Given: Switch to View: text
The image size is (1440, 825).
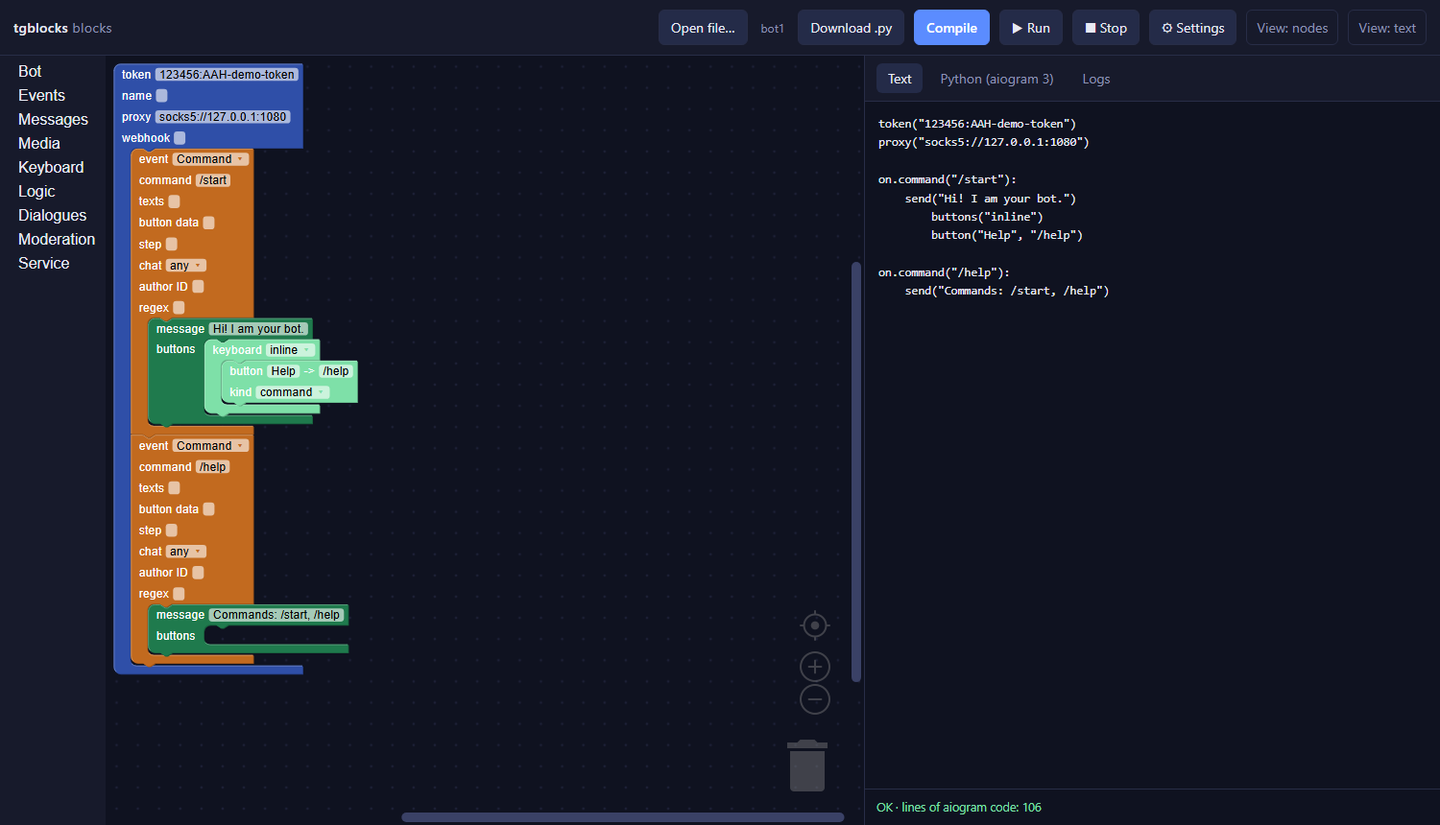Looking at the screenshot, I should 1387,28.
